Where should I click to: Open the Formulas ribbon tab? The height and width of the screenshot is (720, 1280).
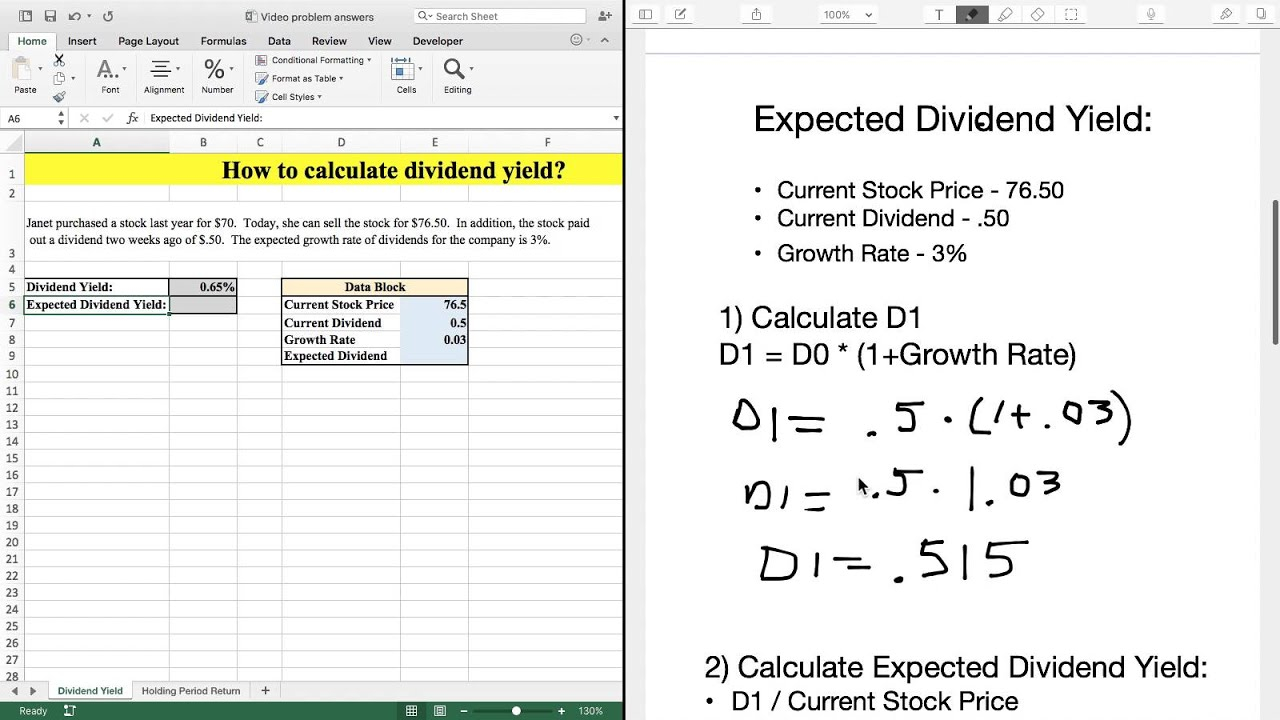coord(223,41)
